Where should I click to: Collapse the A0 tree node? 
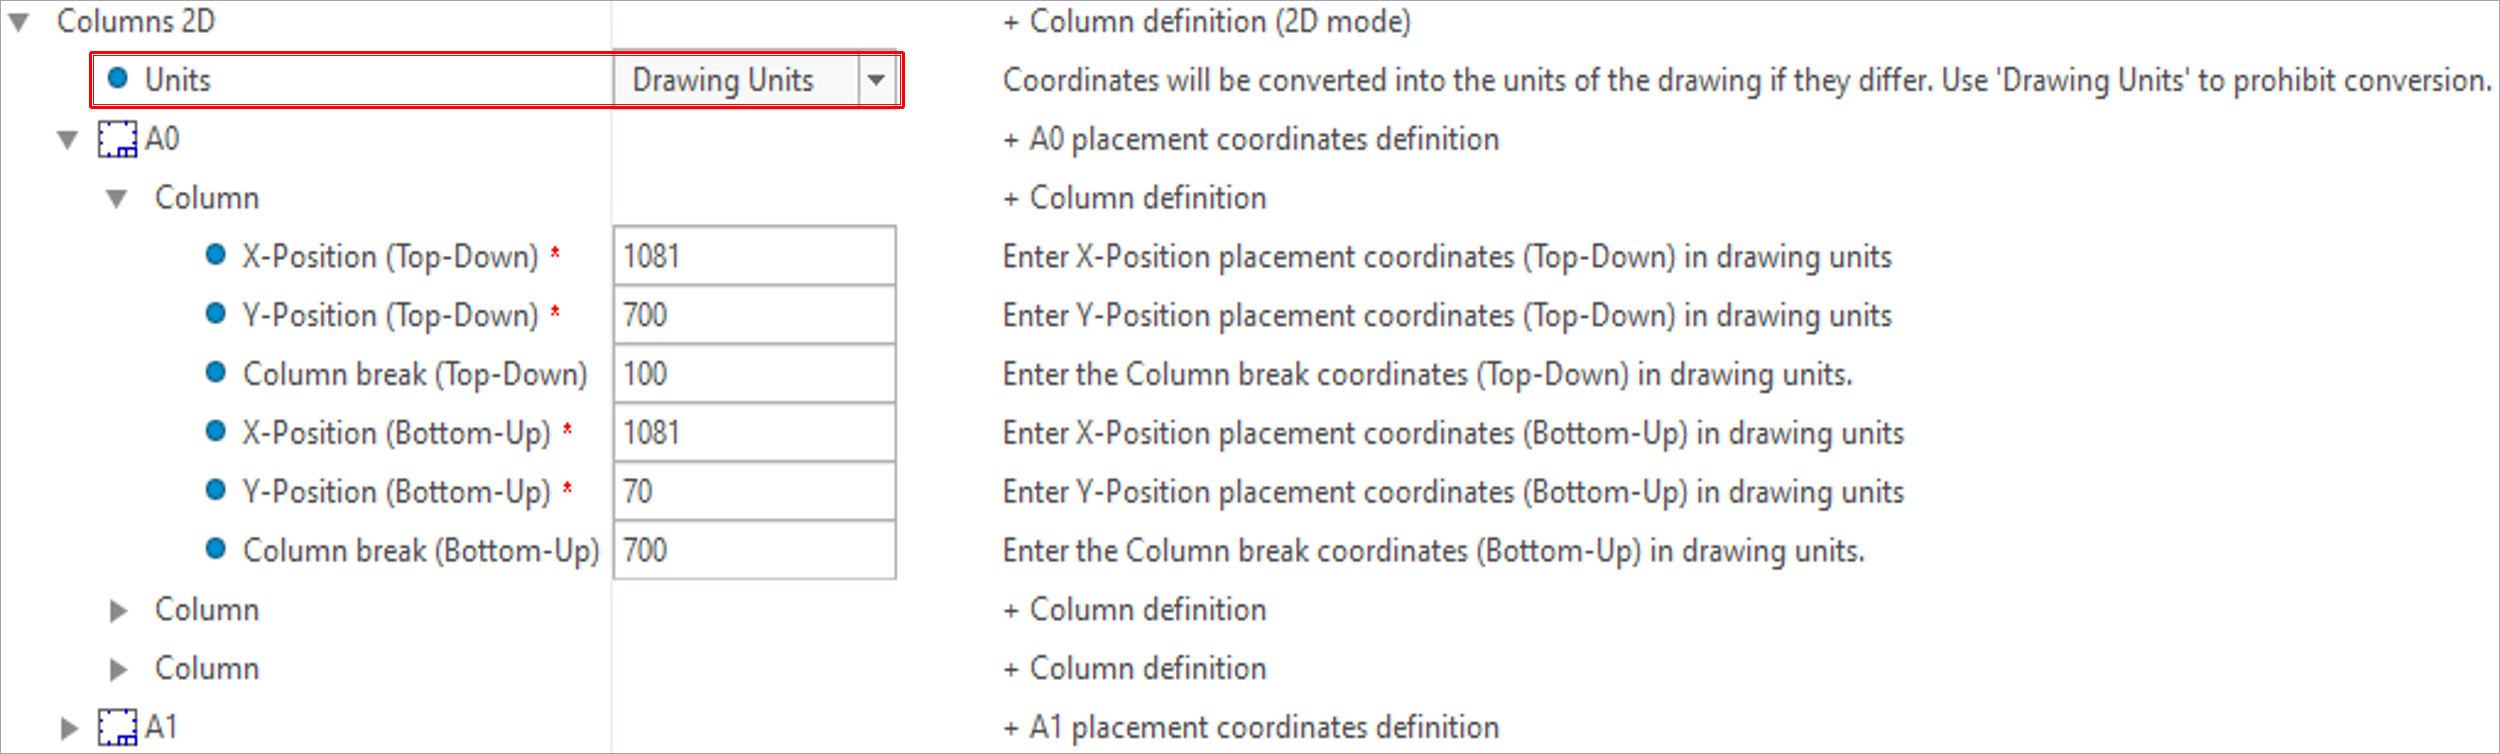[x=68, y=140]
